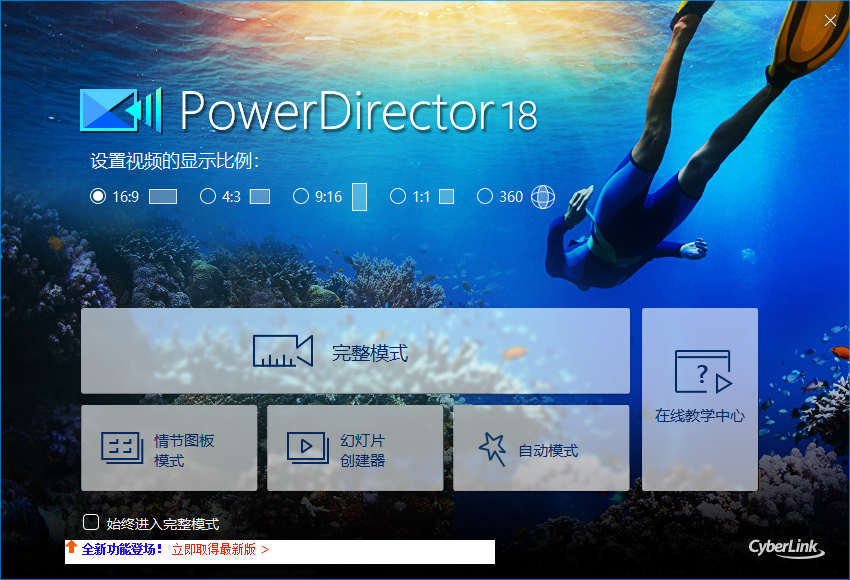Select the 1:1 aspect ratio radio button
This screenshot has width=850, height=580.
click(x=398, y=196)
